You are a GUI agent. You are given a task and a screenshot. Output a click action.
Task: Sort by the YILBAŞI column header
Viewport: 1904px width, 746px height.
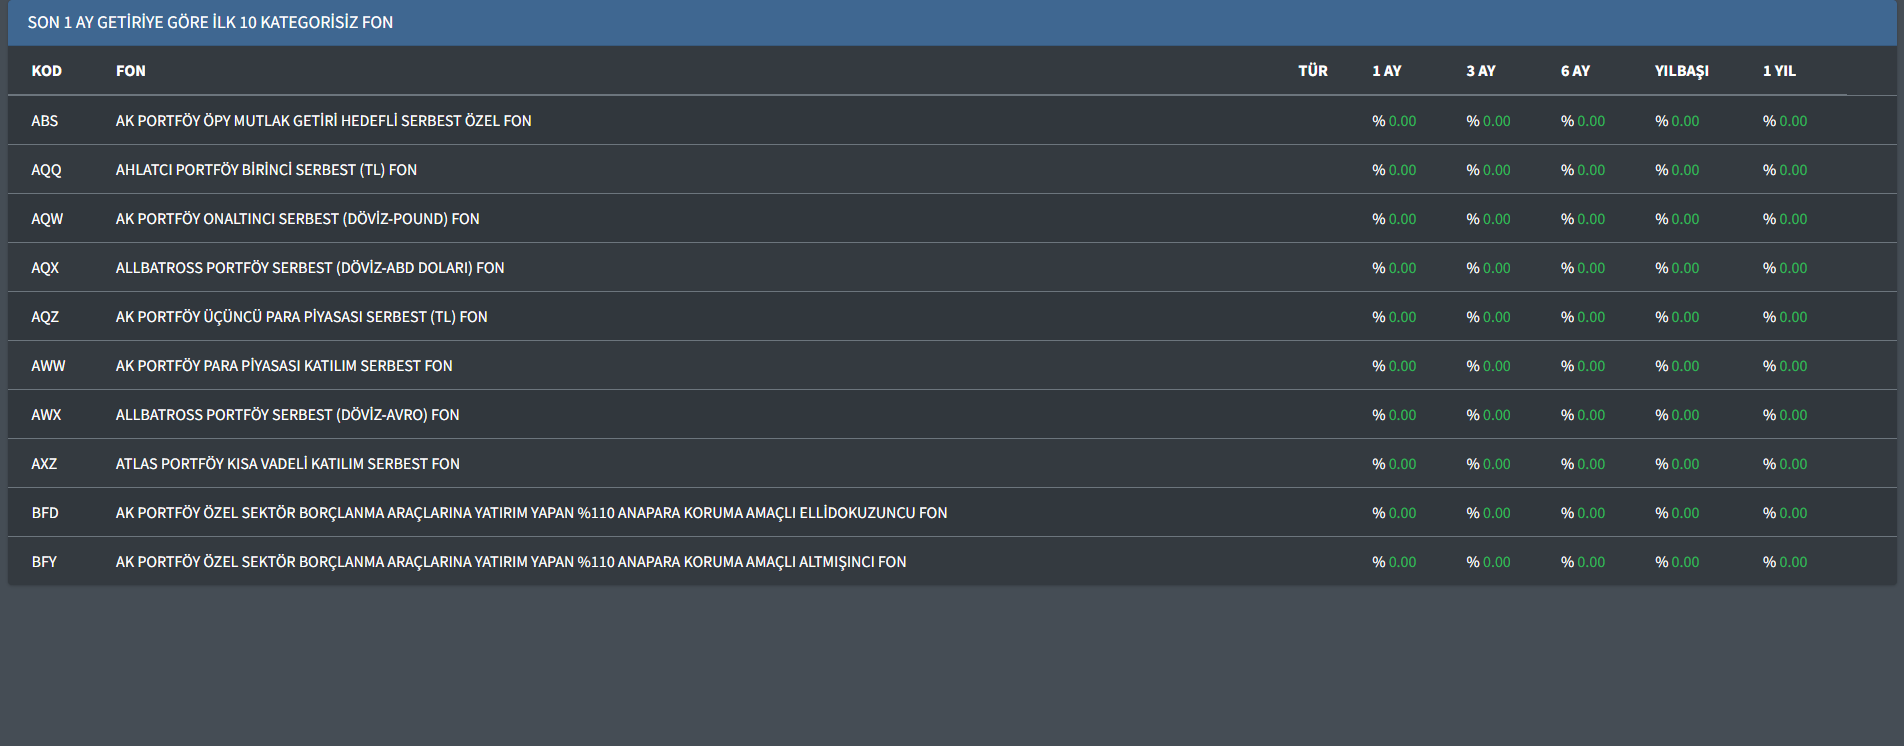click(1681, 71)
